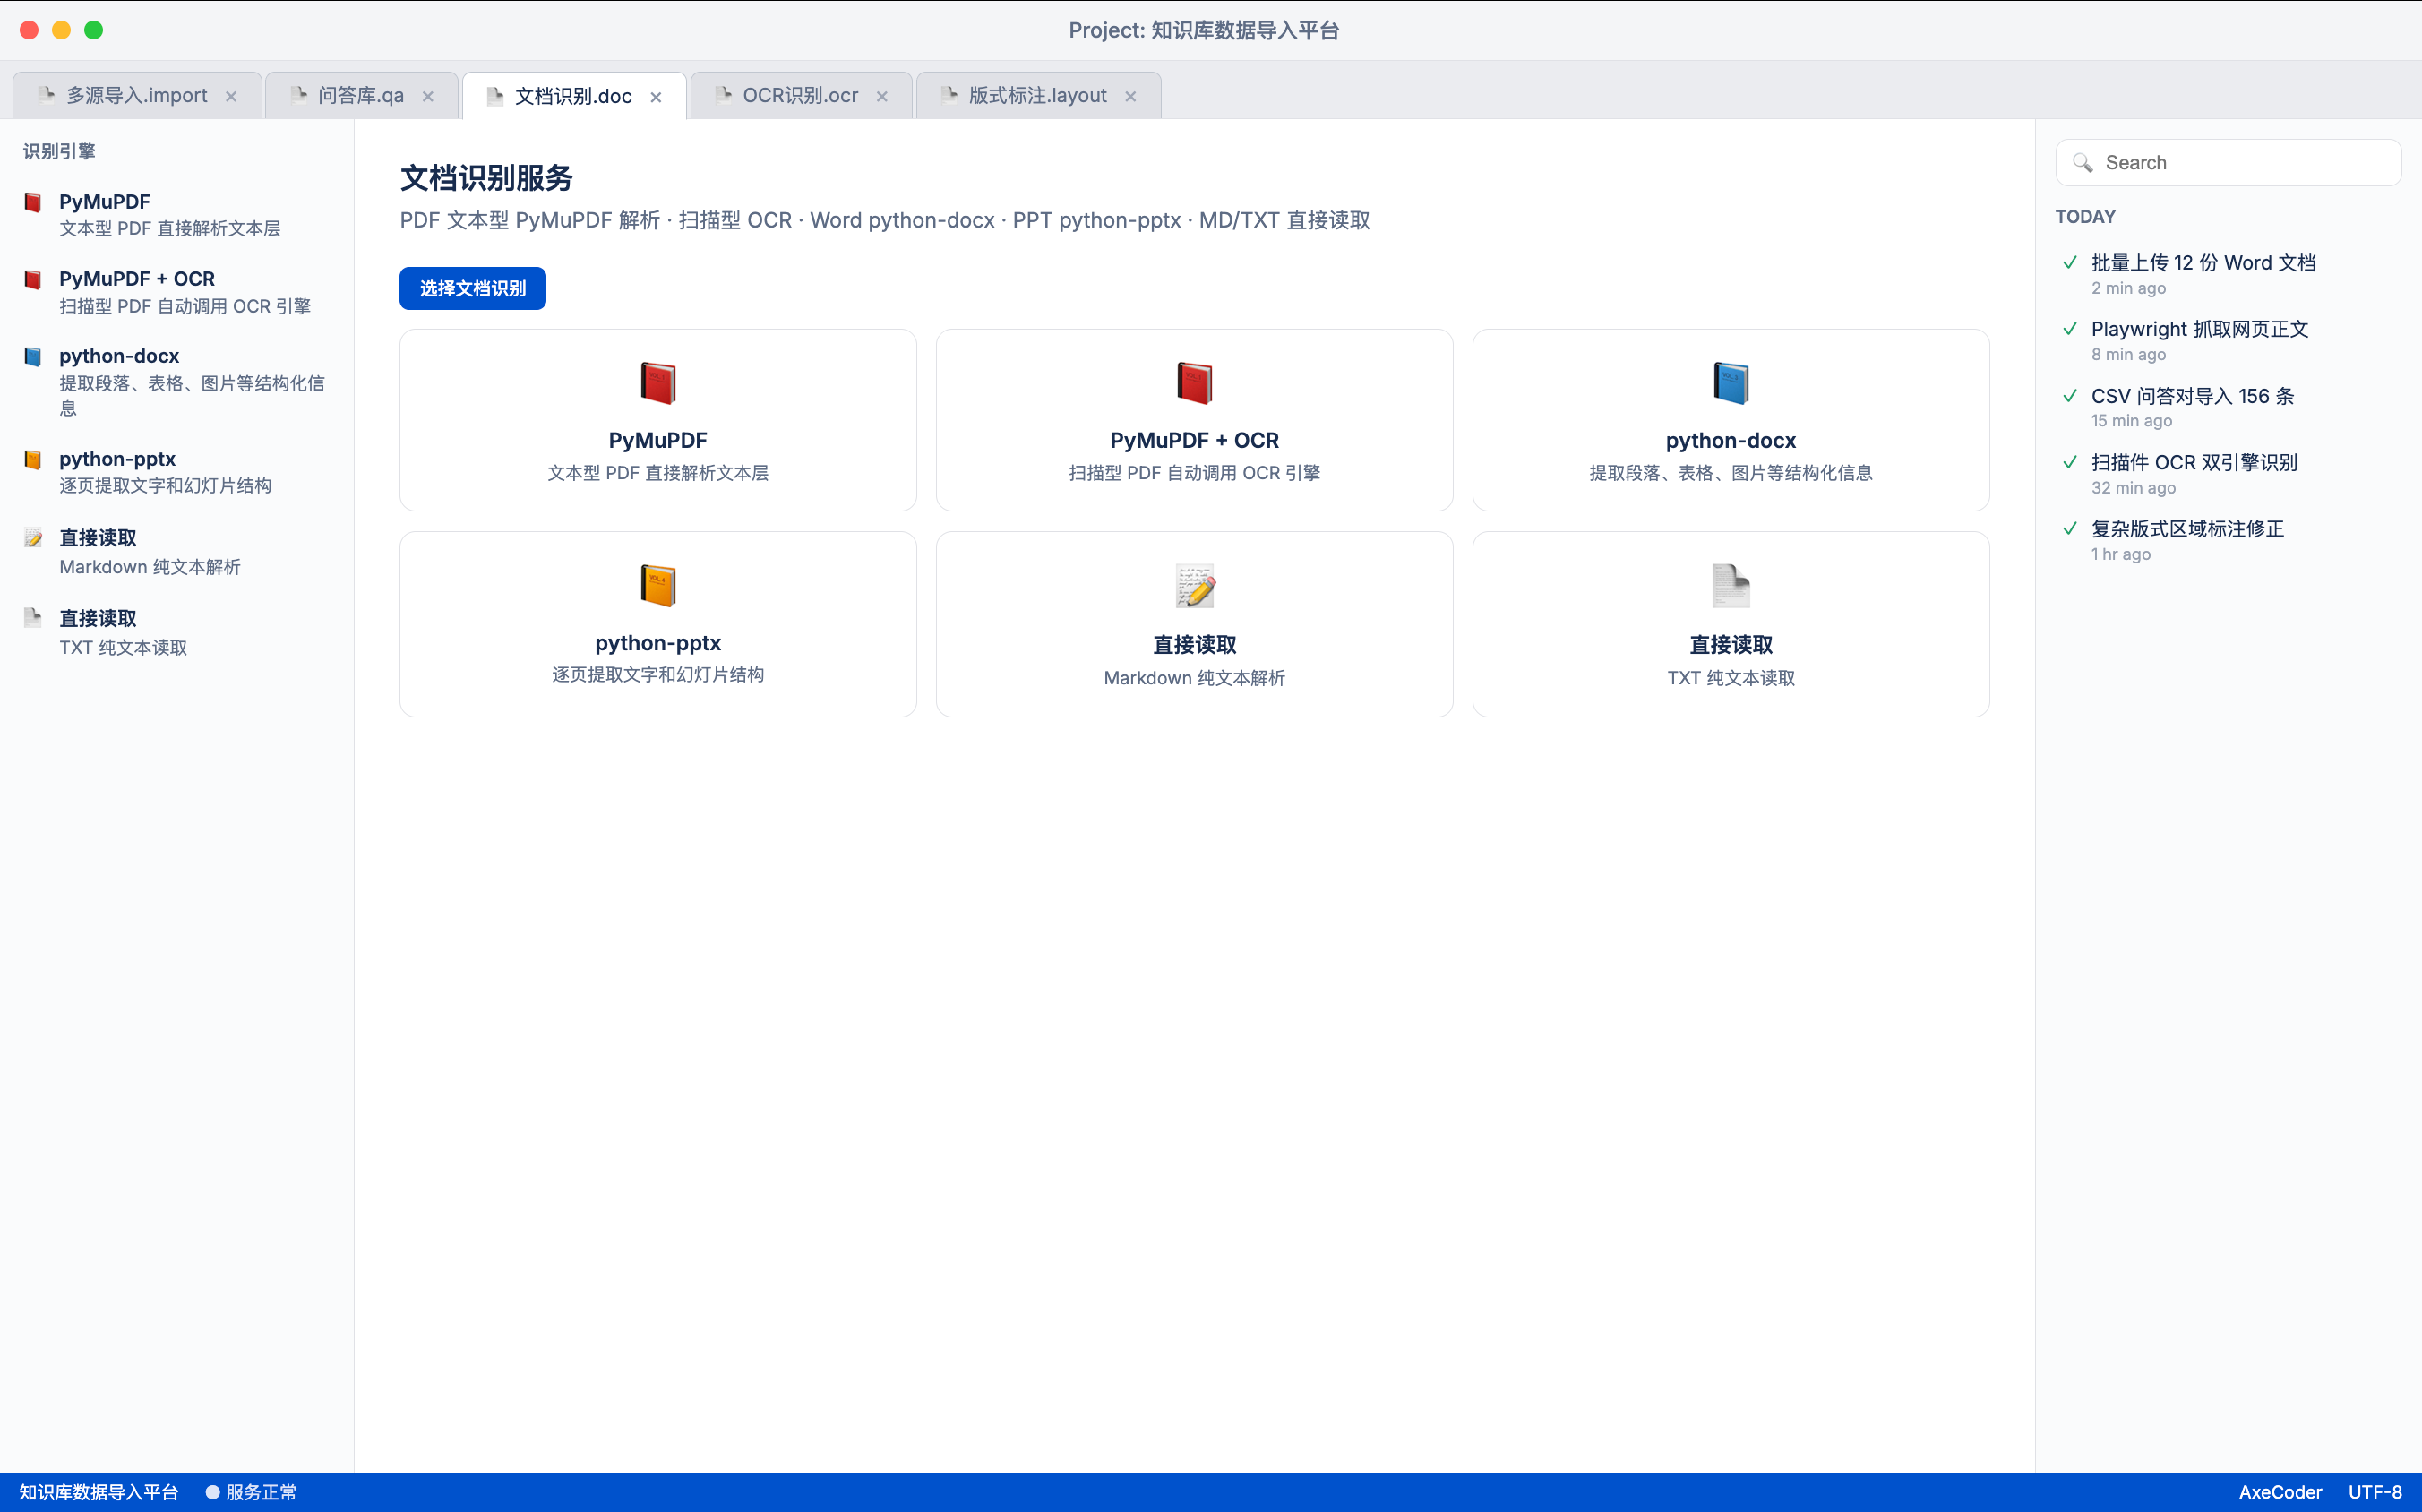Click the PyMuPDF title on its card
This screenshot has height=1512, width=2422.
coord(658,440)
